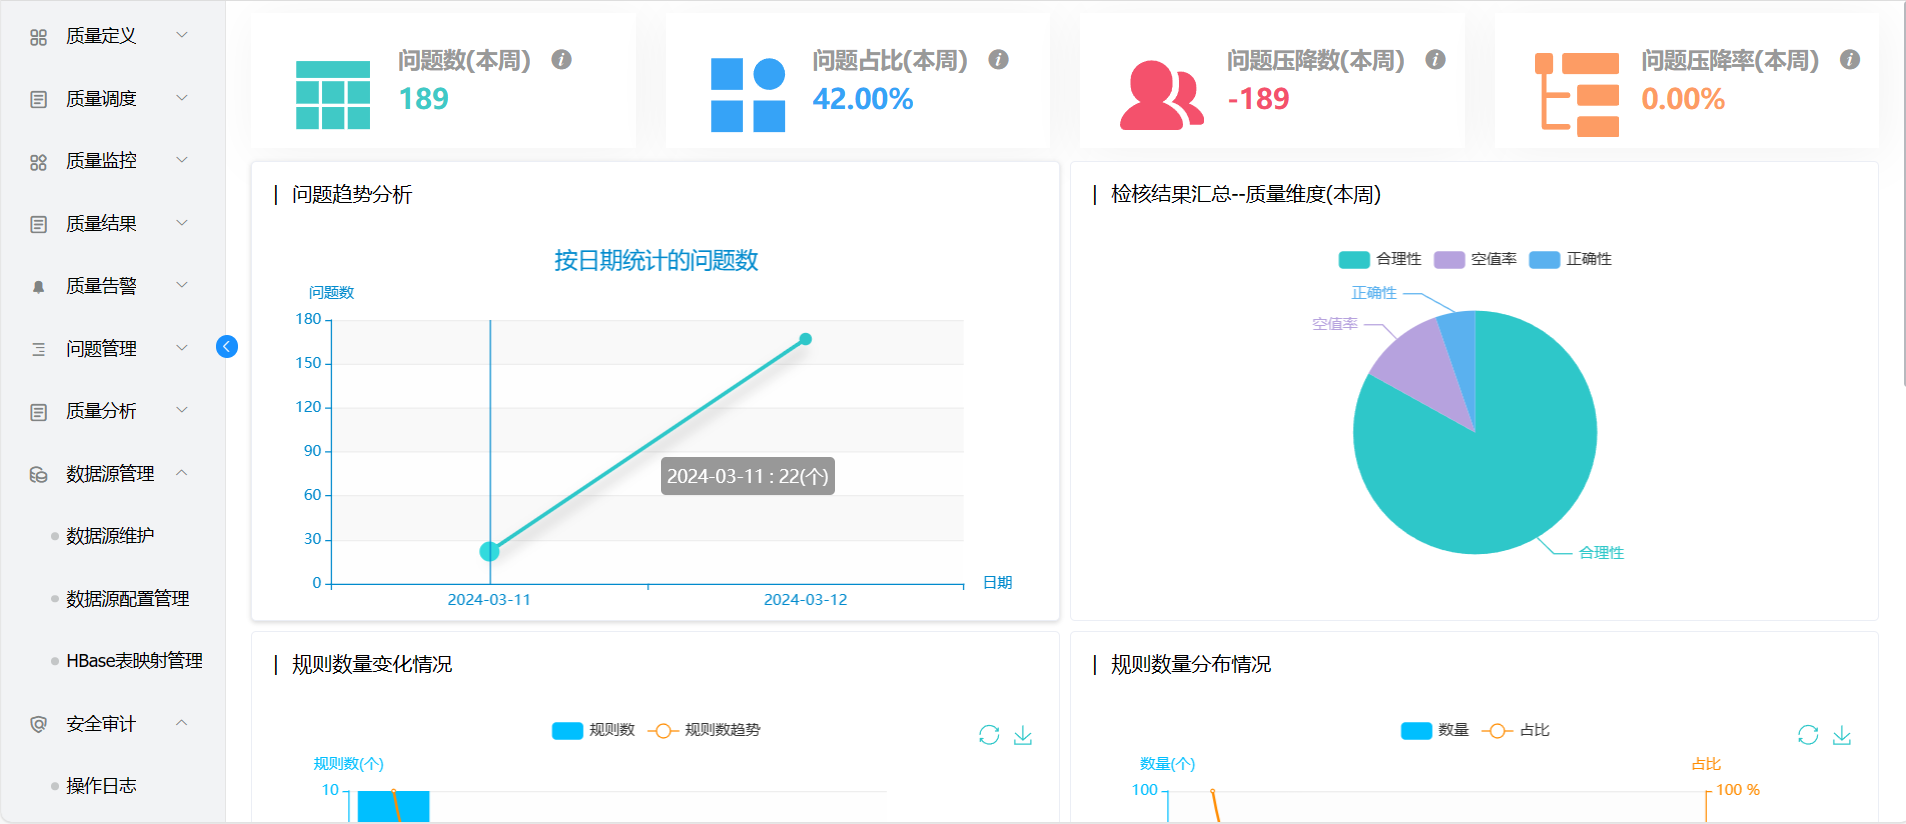The width and height of the screenshot is (1906, 824).
Task: Click the blue shapes icon on 问题占比 card
Action: pos(748,95)
